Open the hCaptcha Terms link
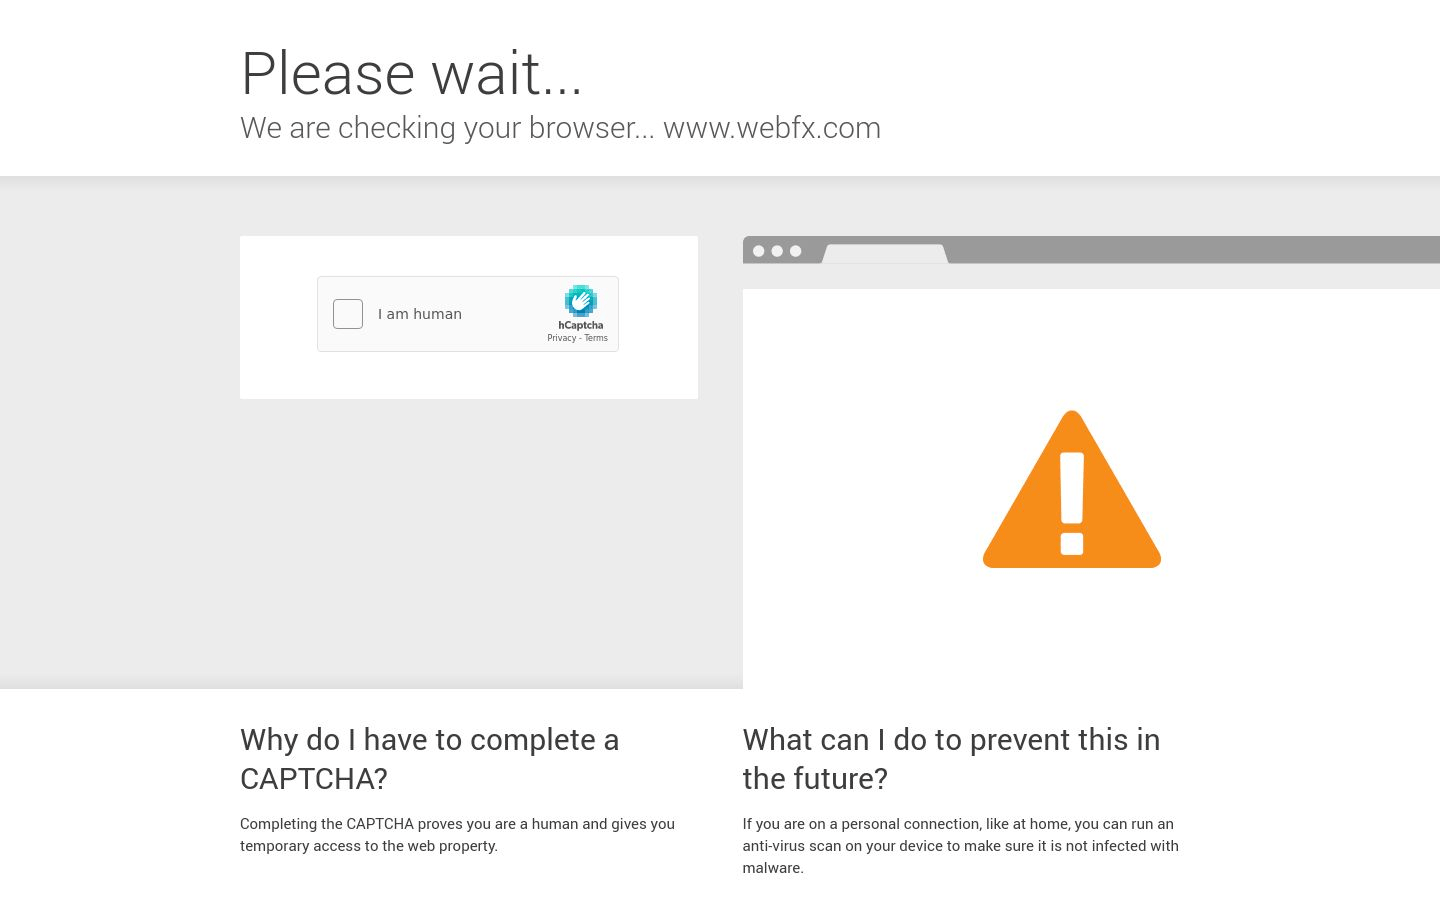Viewport: 1440px width, 900px height. (x=596, y=338)
